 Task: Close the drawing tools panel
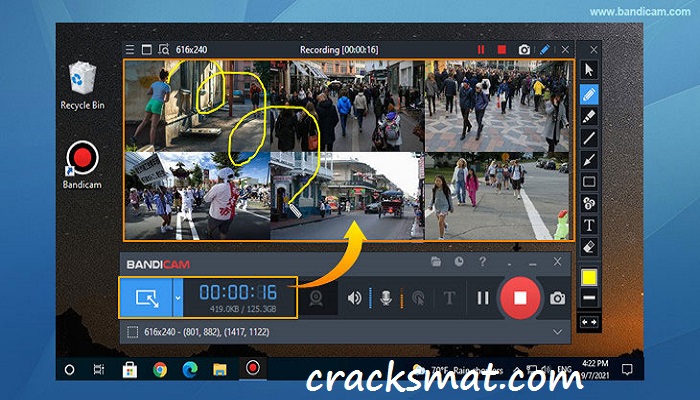[594, 50]
